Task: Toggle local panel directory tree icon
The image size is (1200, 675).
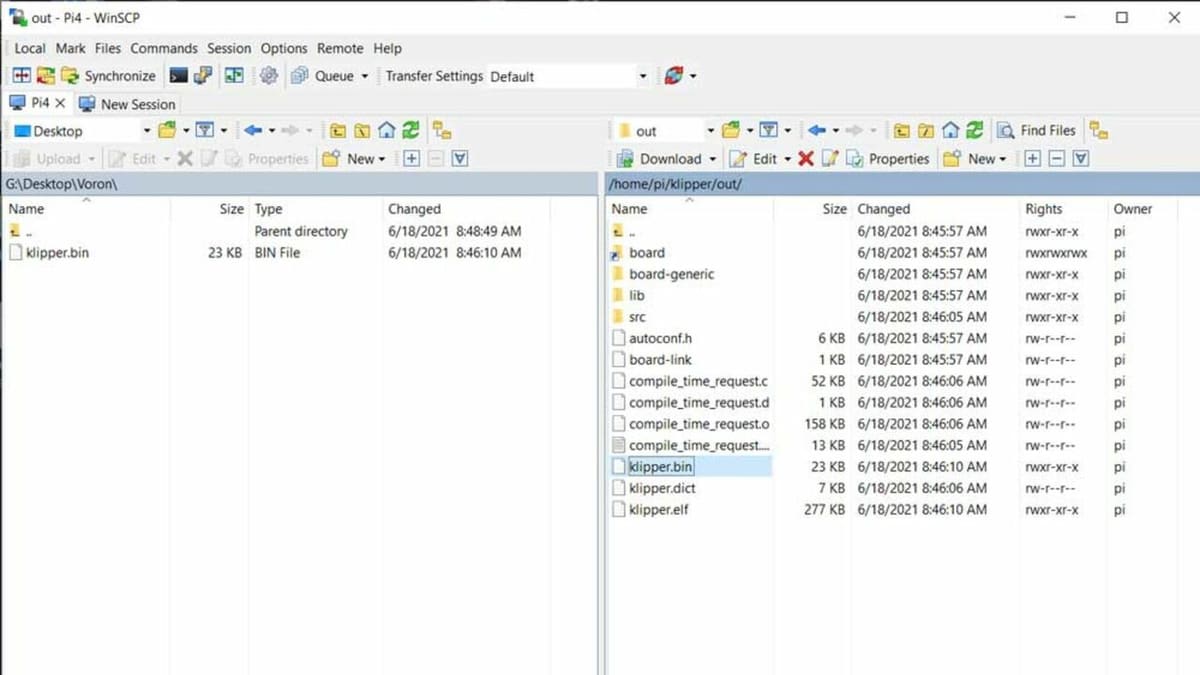Action: pos(442,130)
